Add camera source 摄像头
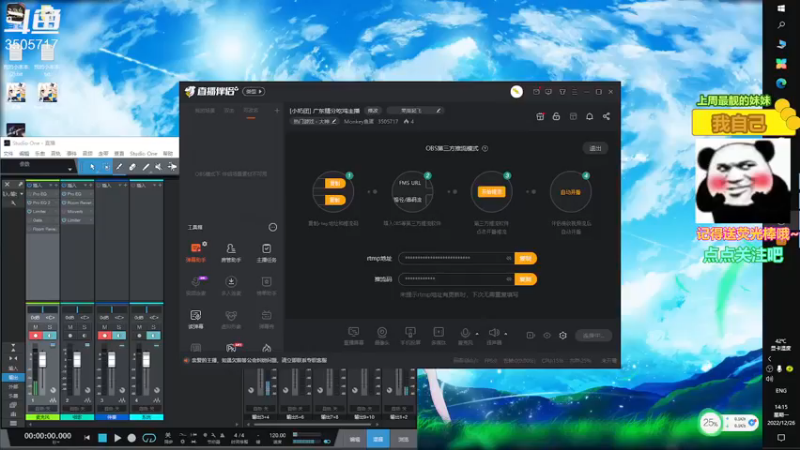The image size is (800, 450). click(x=382, y=336)
